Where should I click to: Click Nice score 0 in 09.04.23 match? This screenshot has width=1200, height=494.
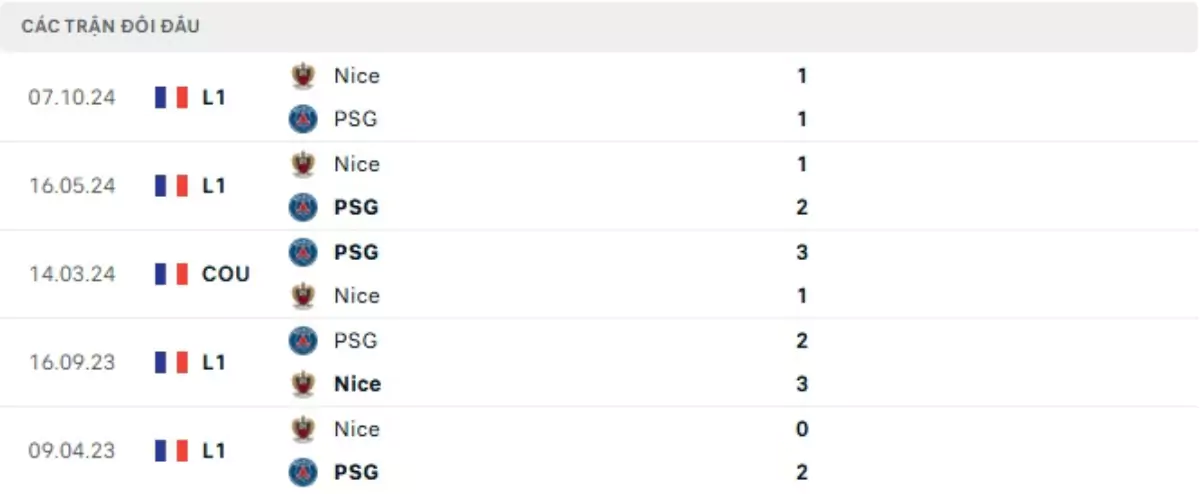point(802,429)
